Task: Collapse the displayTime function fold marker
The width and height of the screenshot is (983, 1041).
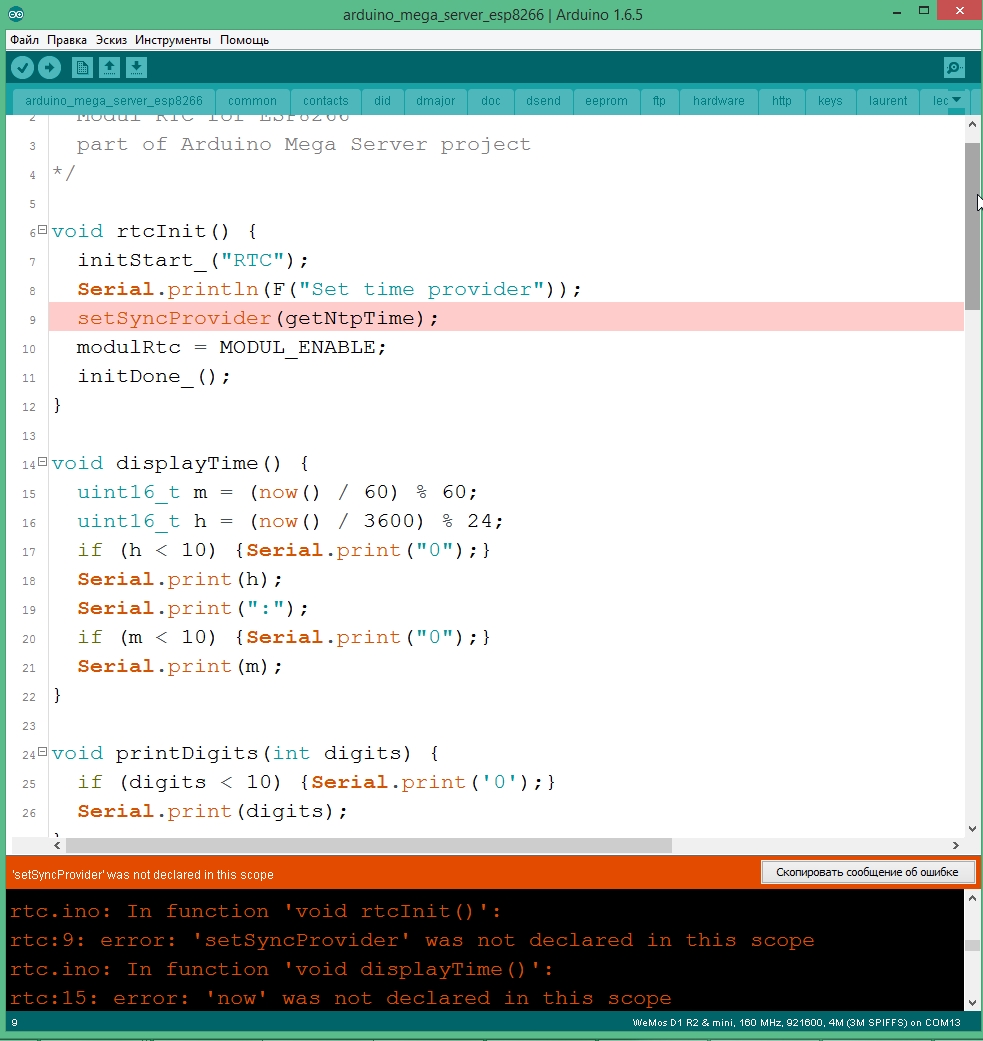Action: coord(42,462)
